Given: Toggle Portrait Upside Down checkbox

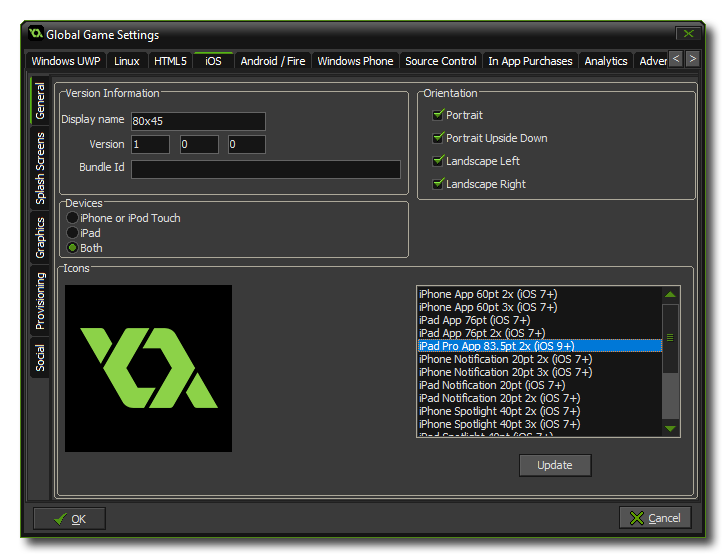Looking at the screenshot, I should 438,138.
